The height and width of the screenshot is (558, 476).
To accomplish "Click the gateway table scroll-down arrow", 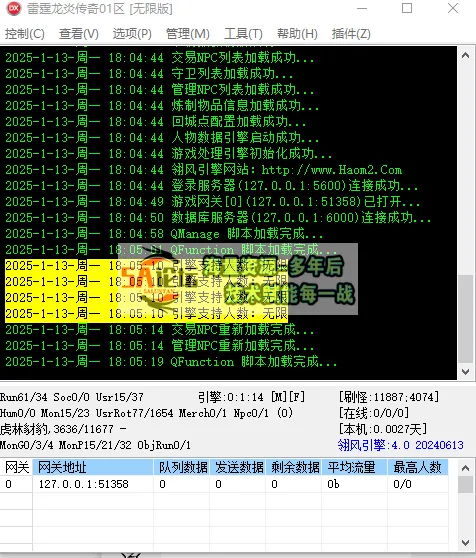I will [465, 543].
